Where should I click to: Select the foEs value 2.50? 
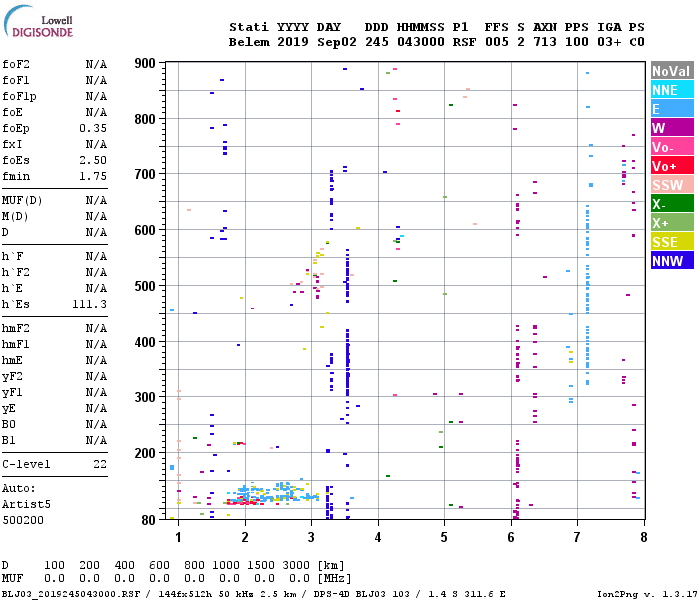coord(93,160)
